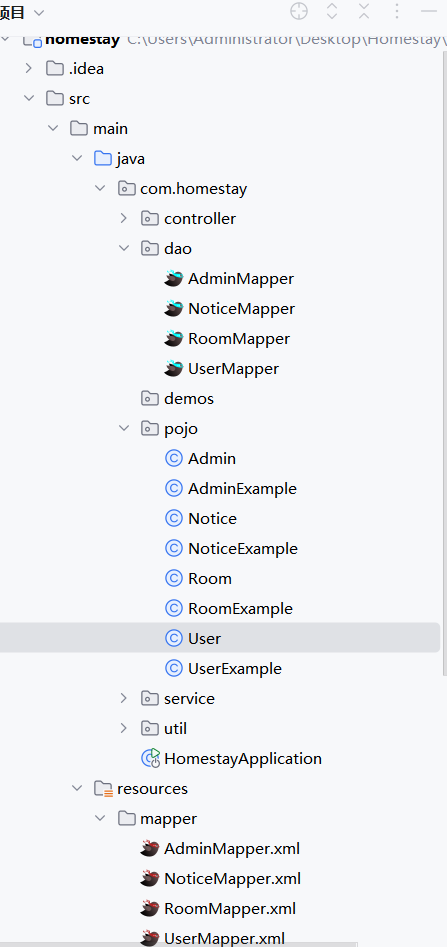Collapse the src folder chevron

tap(28, 98)
